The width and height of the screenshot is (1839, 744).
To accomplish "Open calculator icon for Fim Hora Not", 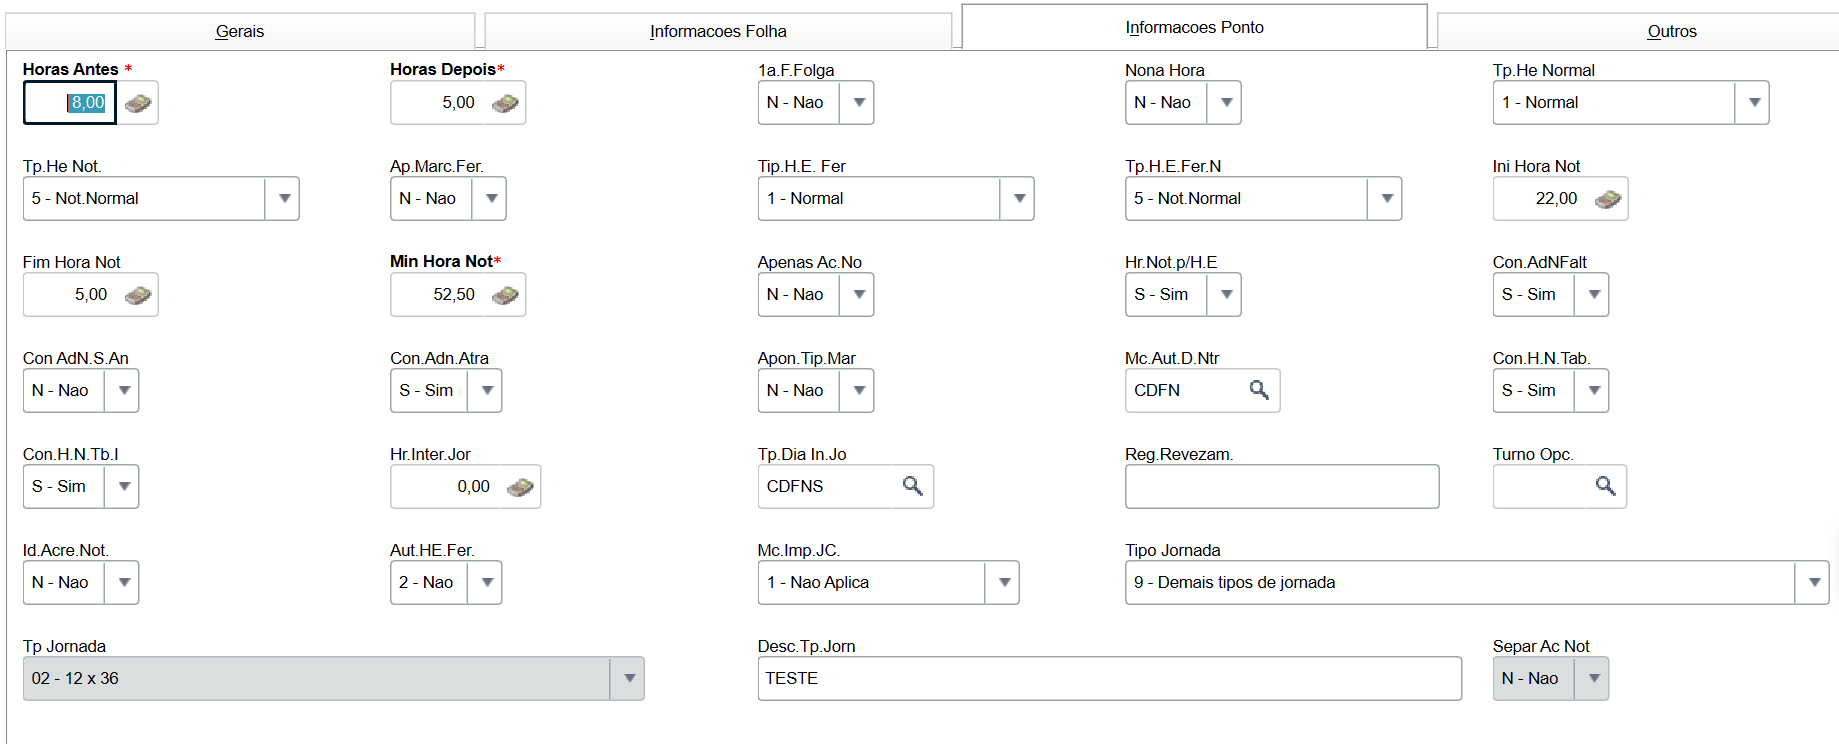I will [x=138, y=295].
